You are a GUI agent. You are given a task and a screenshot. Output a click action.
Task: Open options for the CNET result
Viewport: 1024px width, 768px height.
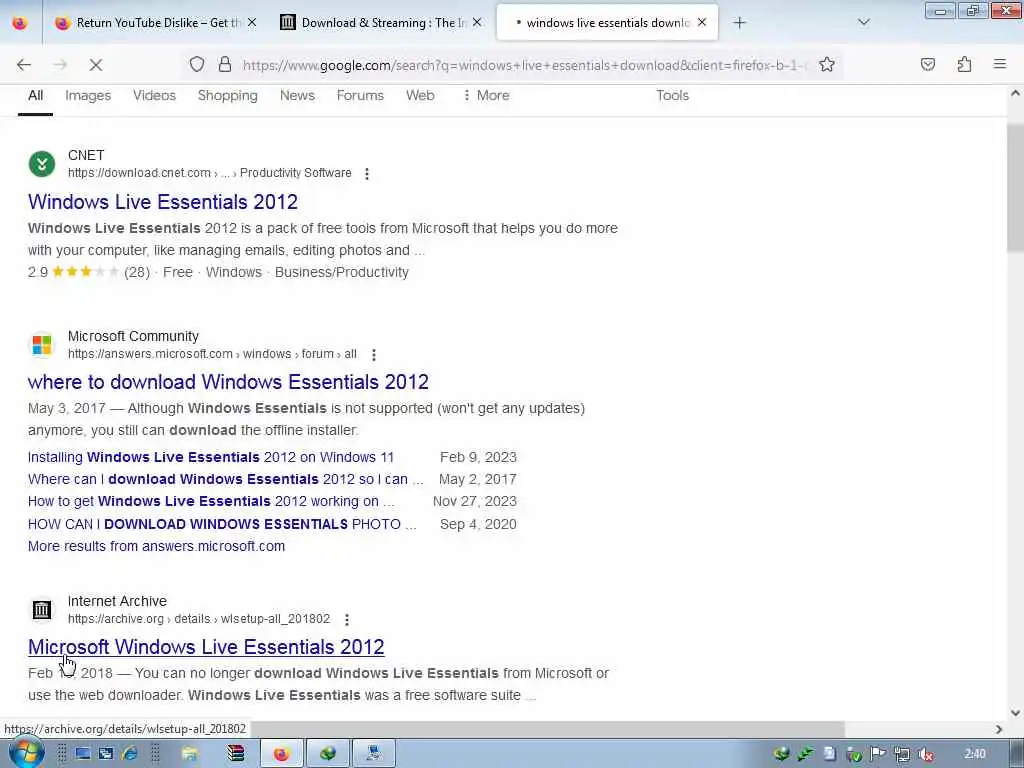tap(367, 174)
